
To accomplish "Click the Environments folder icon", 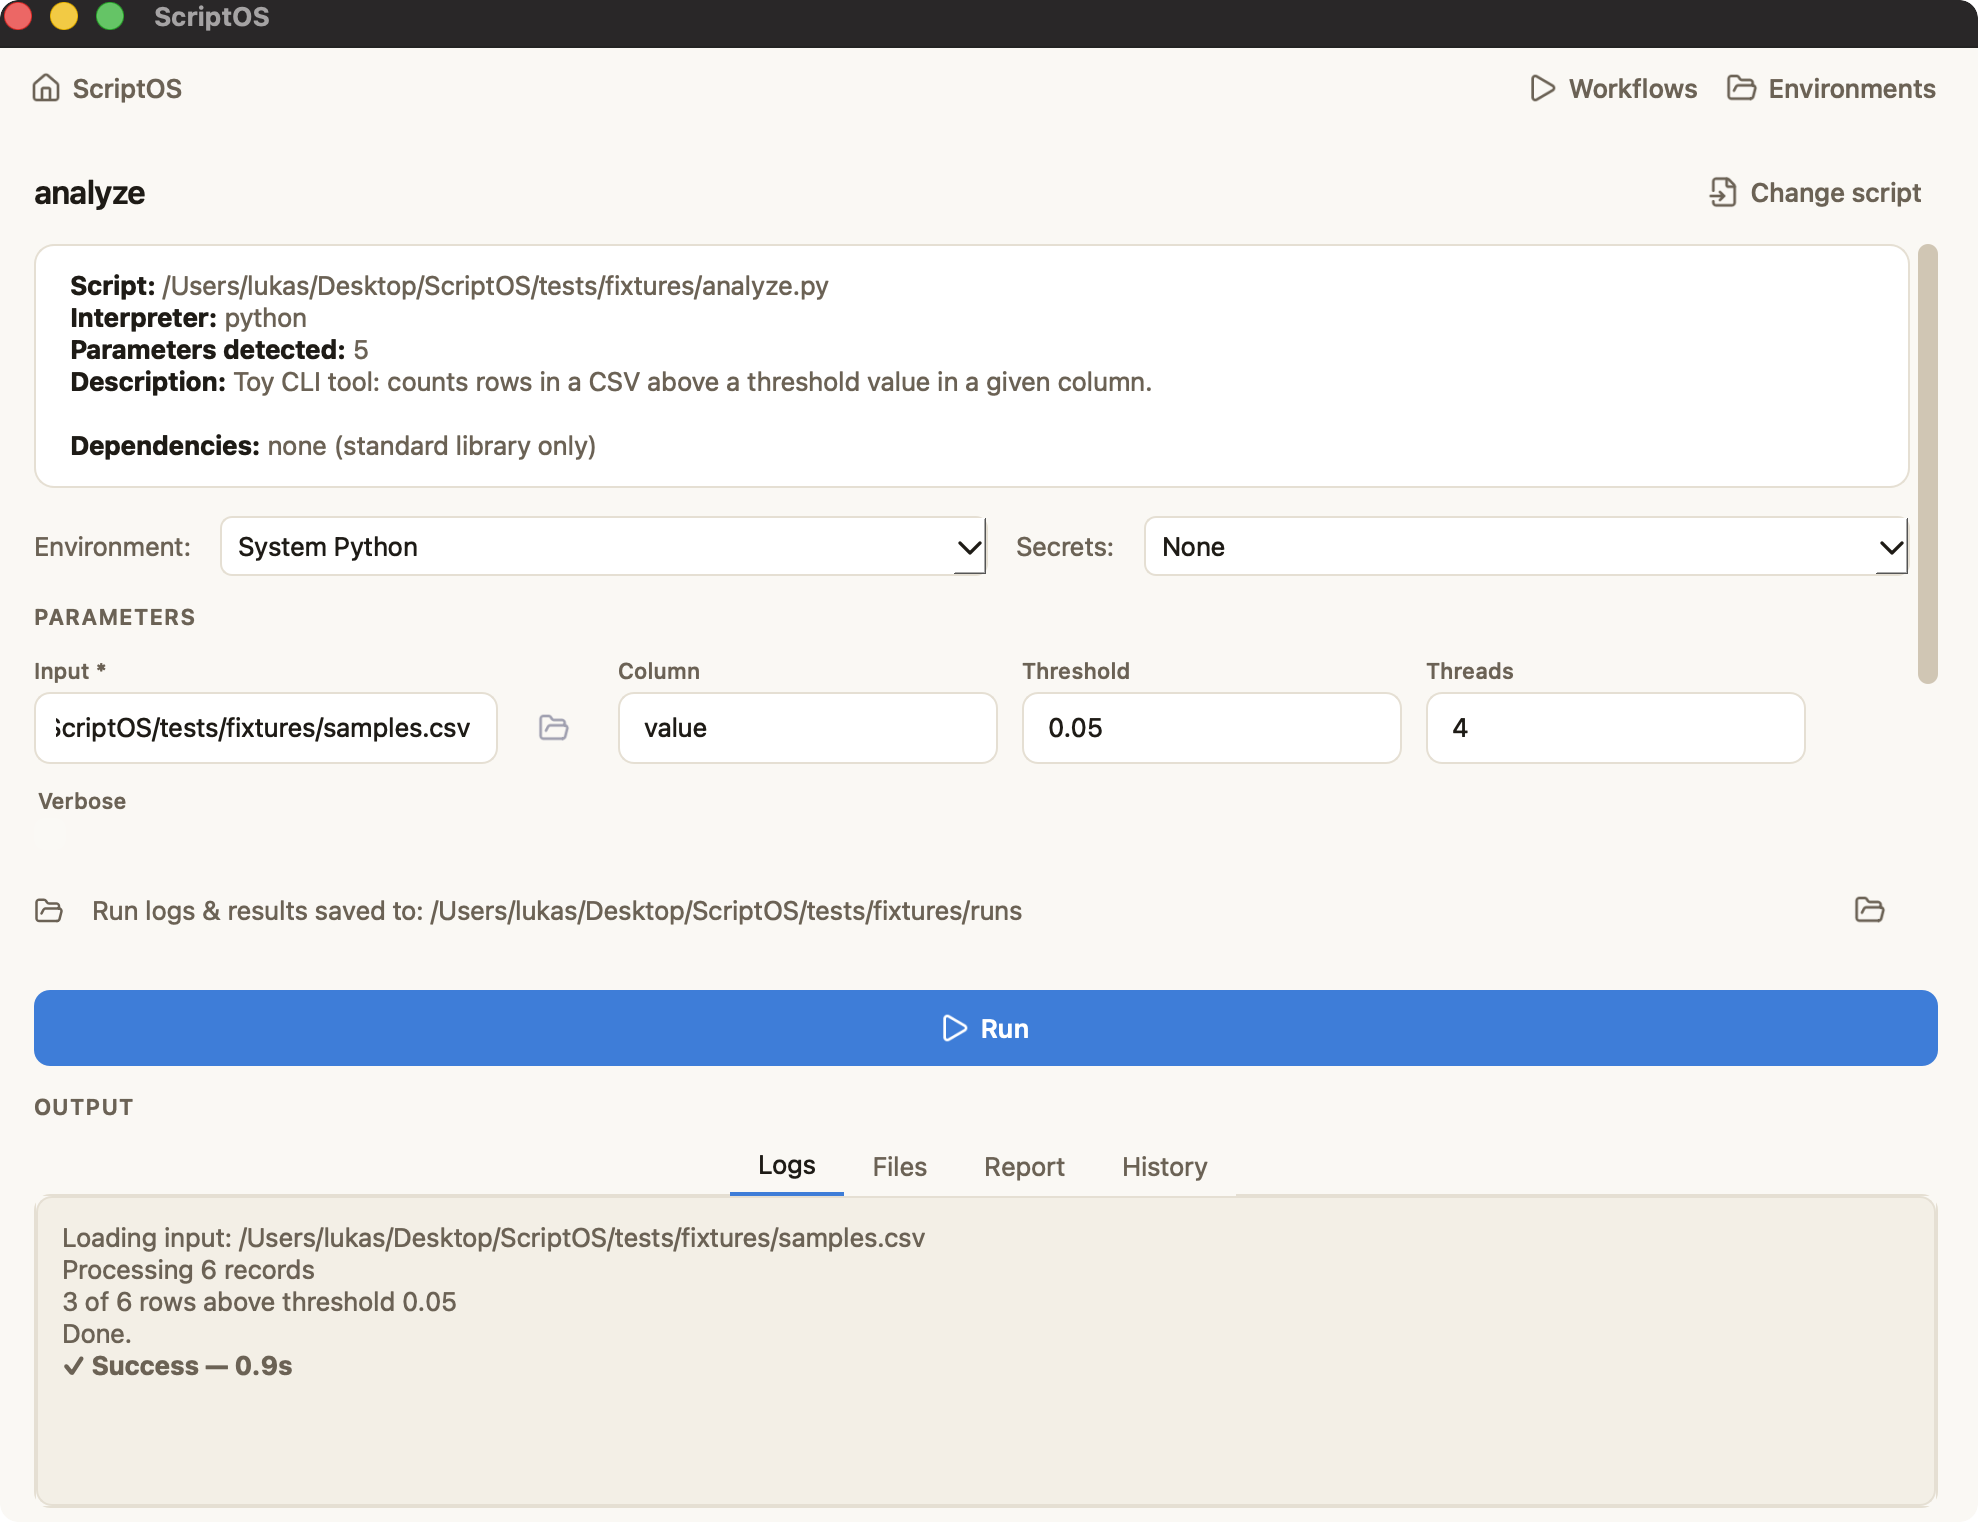I will click(x=1741, y=88).
